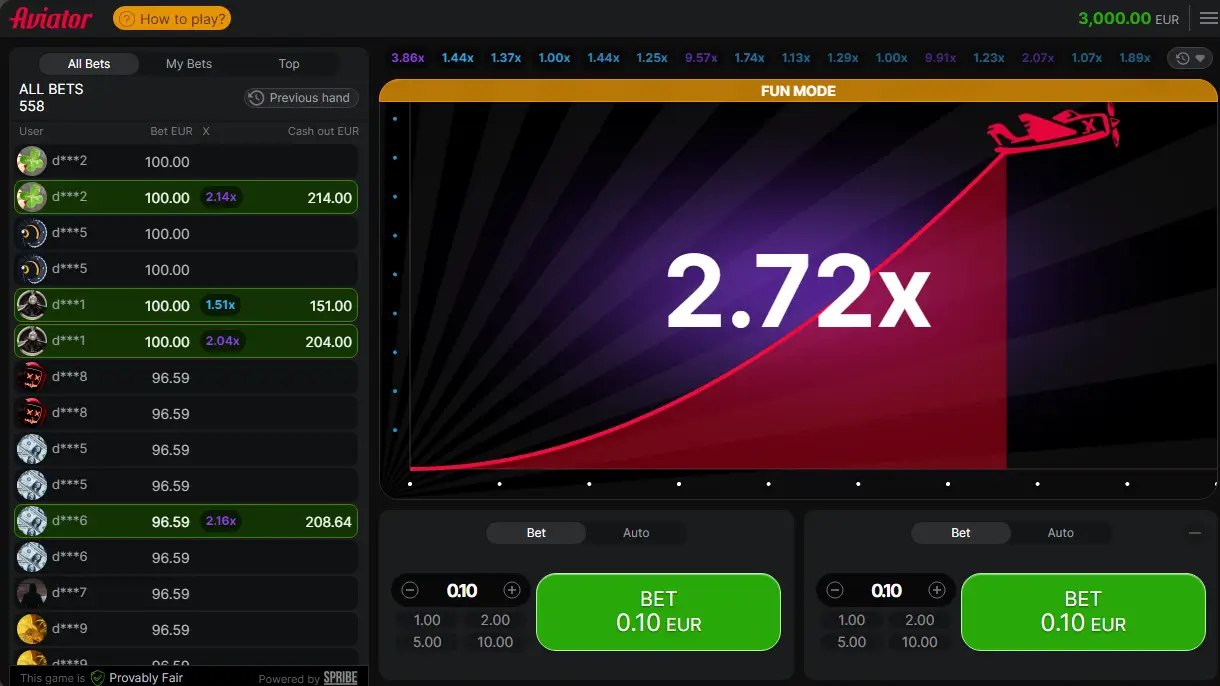Switch to the Top tab
Screen dimensions: 1220x686
point(289,64)
